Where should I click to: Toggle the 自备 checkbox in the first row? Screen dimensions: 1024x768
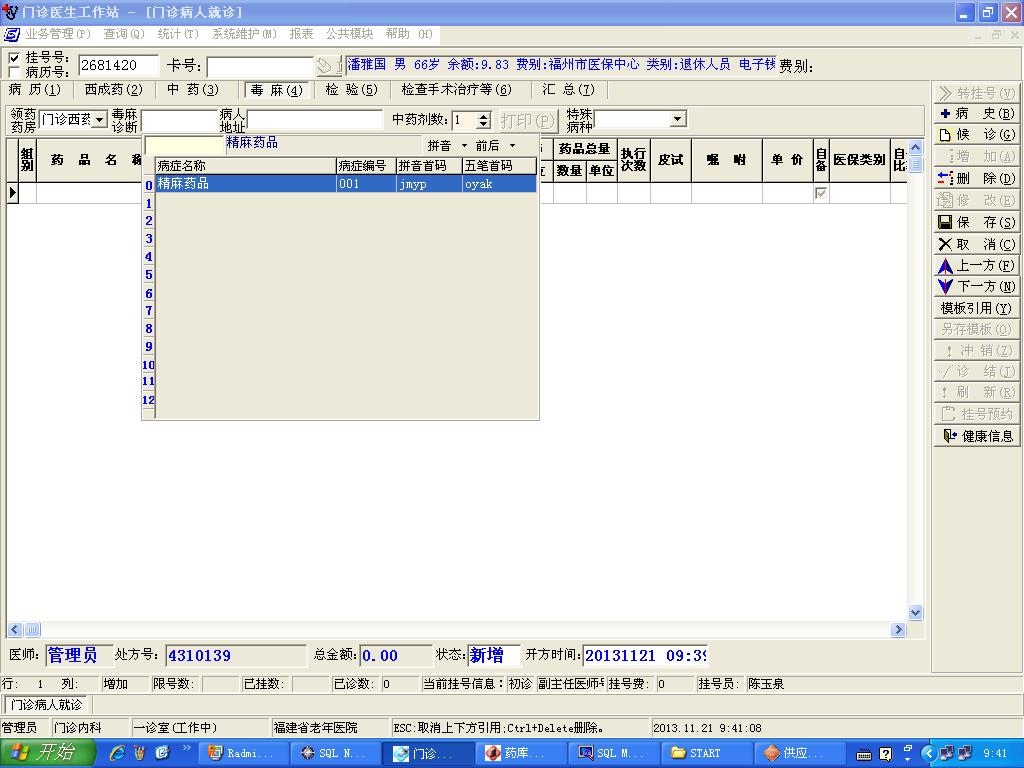(821, 193)
